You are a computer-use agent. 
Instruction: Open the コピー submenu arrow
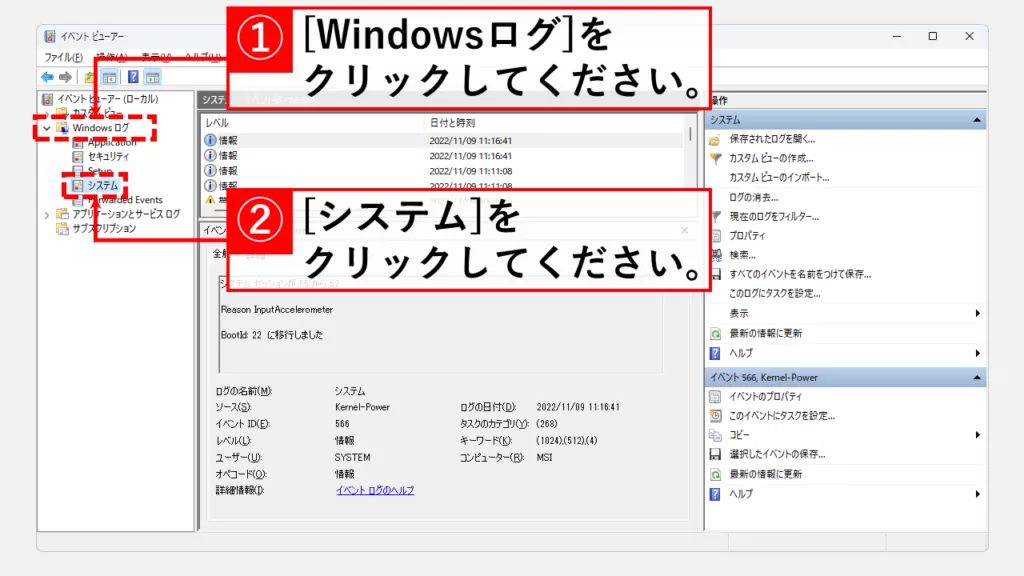pos(977,435)
